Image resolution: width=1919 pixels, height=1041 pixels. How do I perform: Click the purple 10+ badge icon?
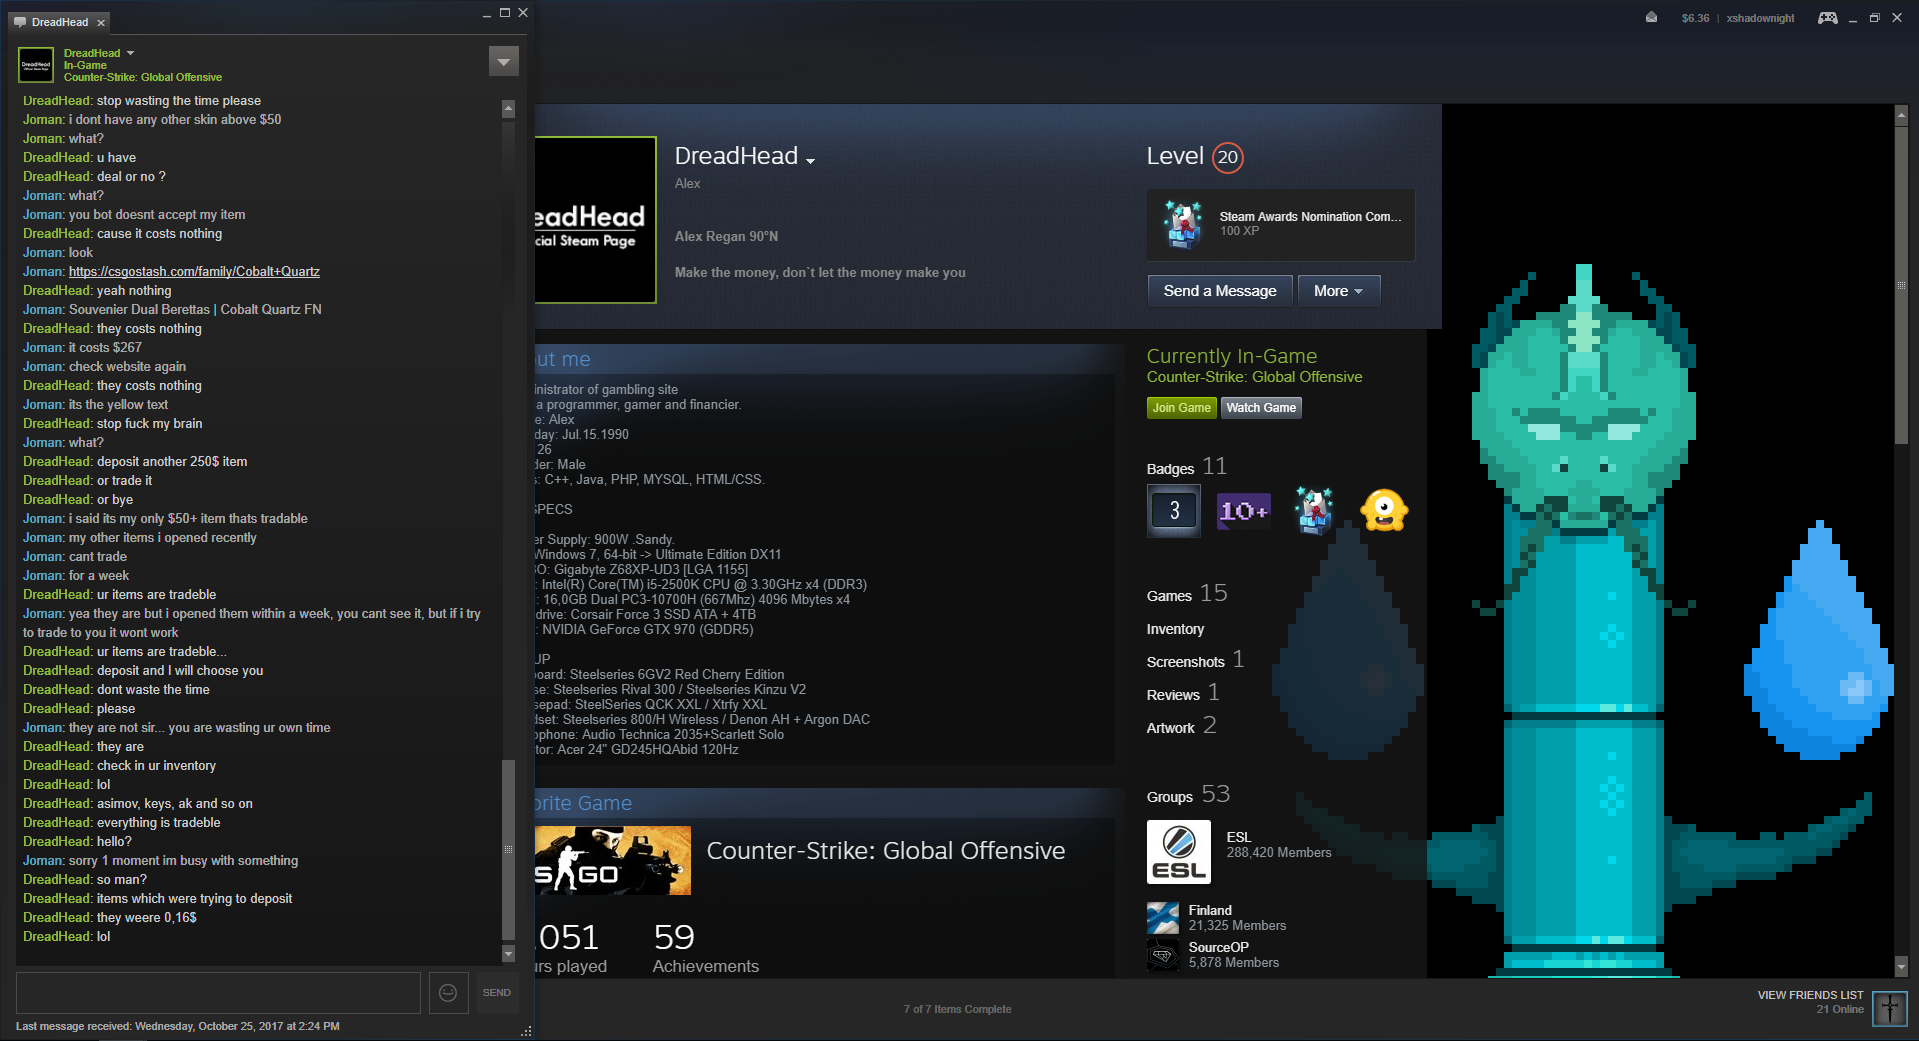[1244, 511]
